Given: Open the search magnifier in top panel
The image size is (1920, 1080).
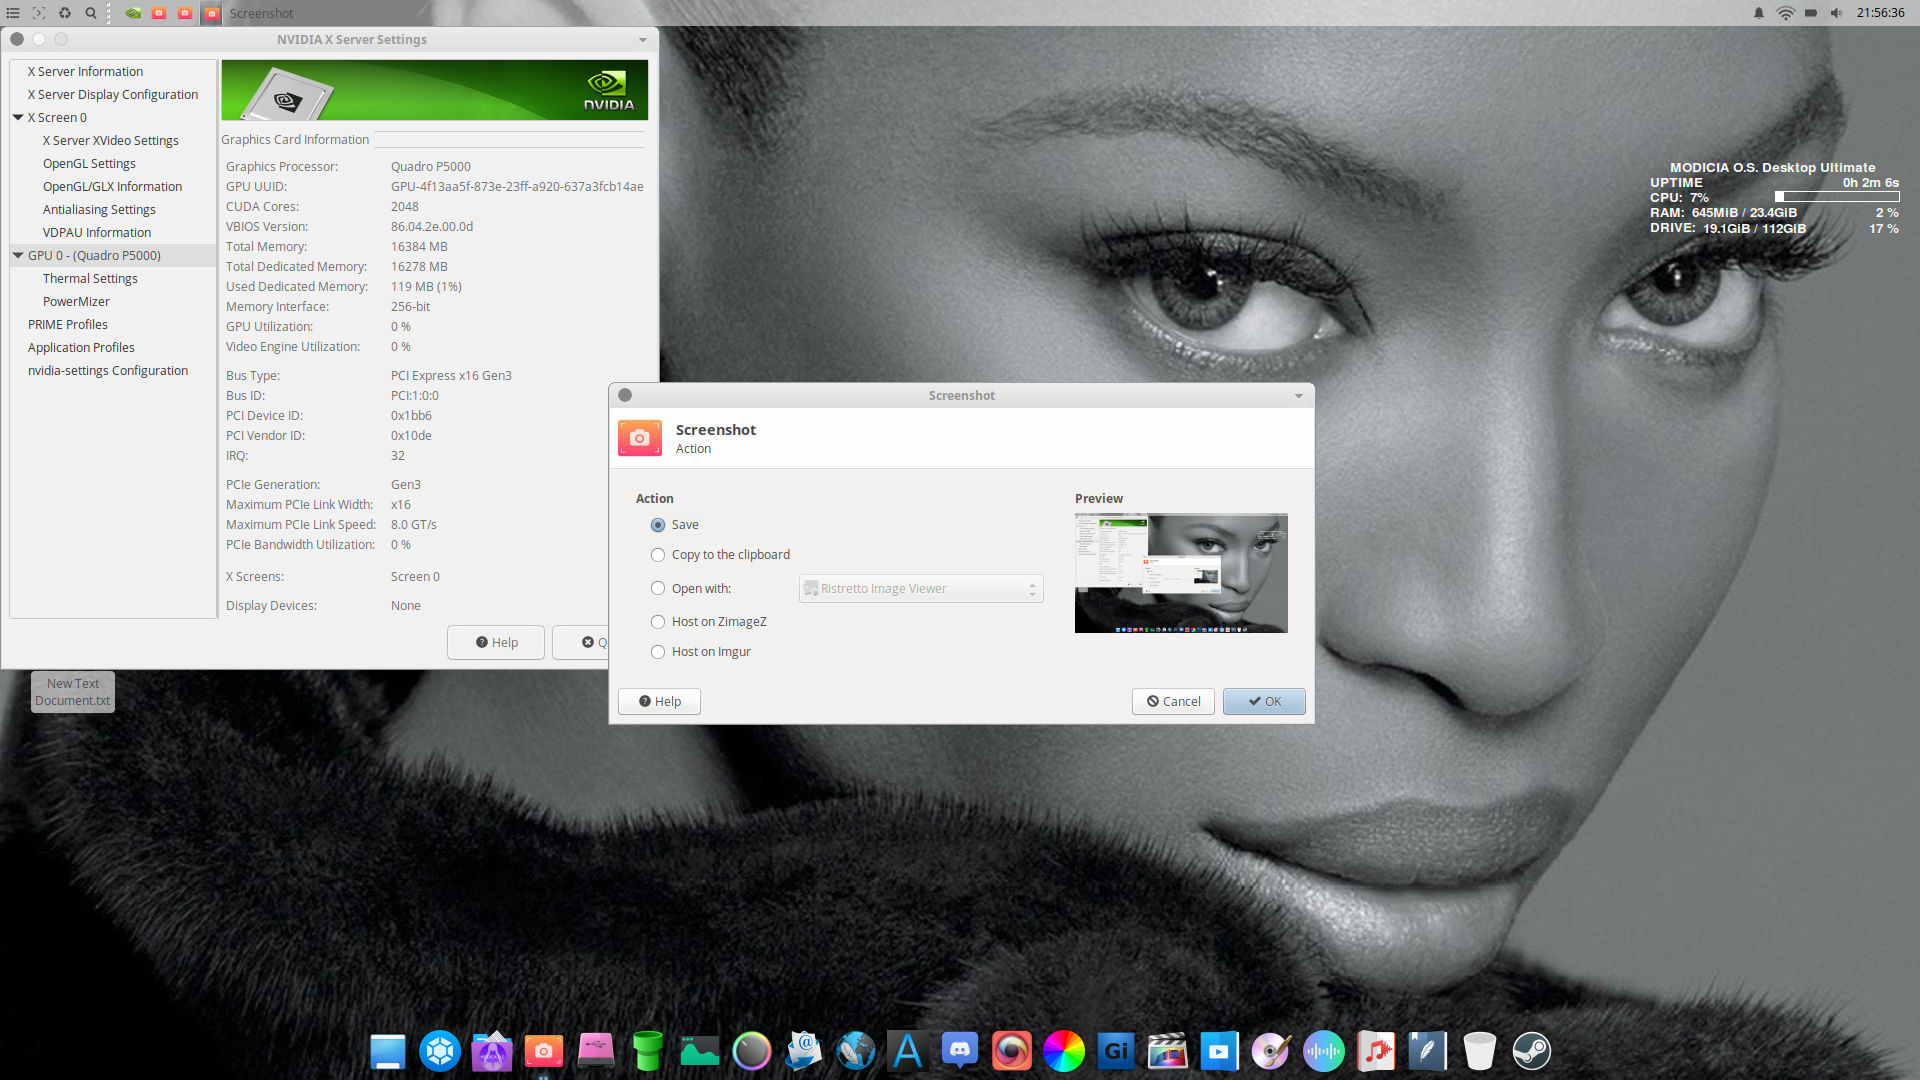Looking at the screenshot, I should pos(91,13).
